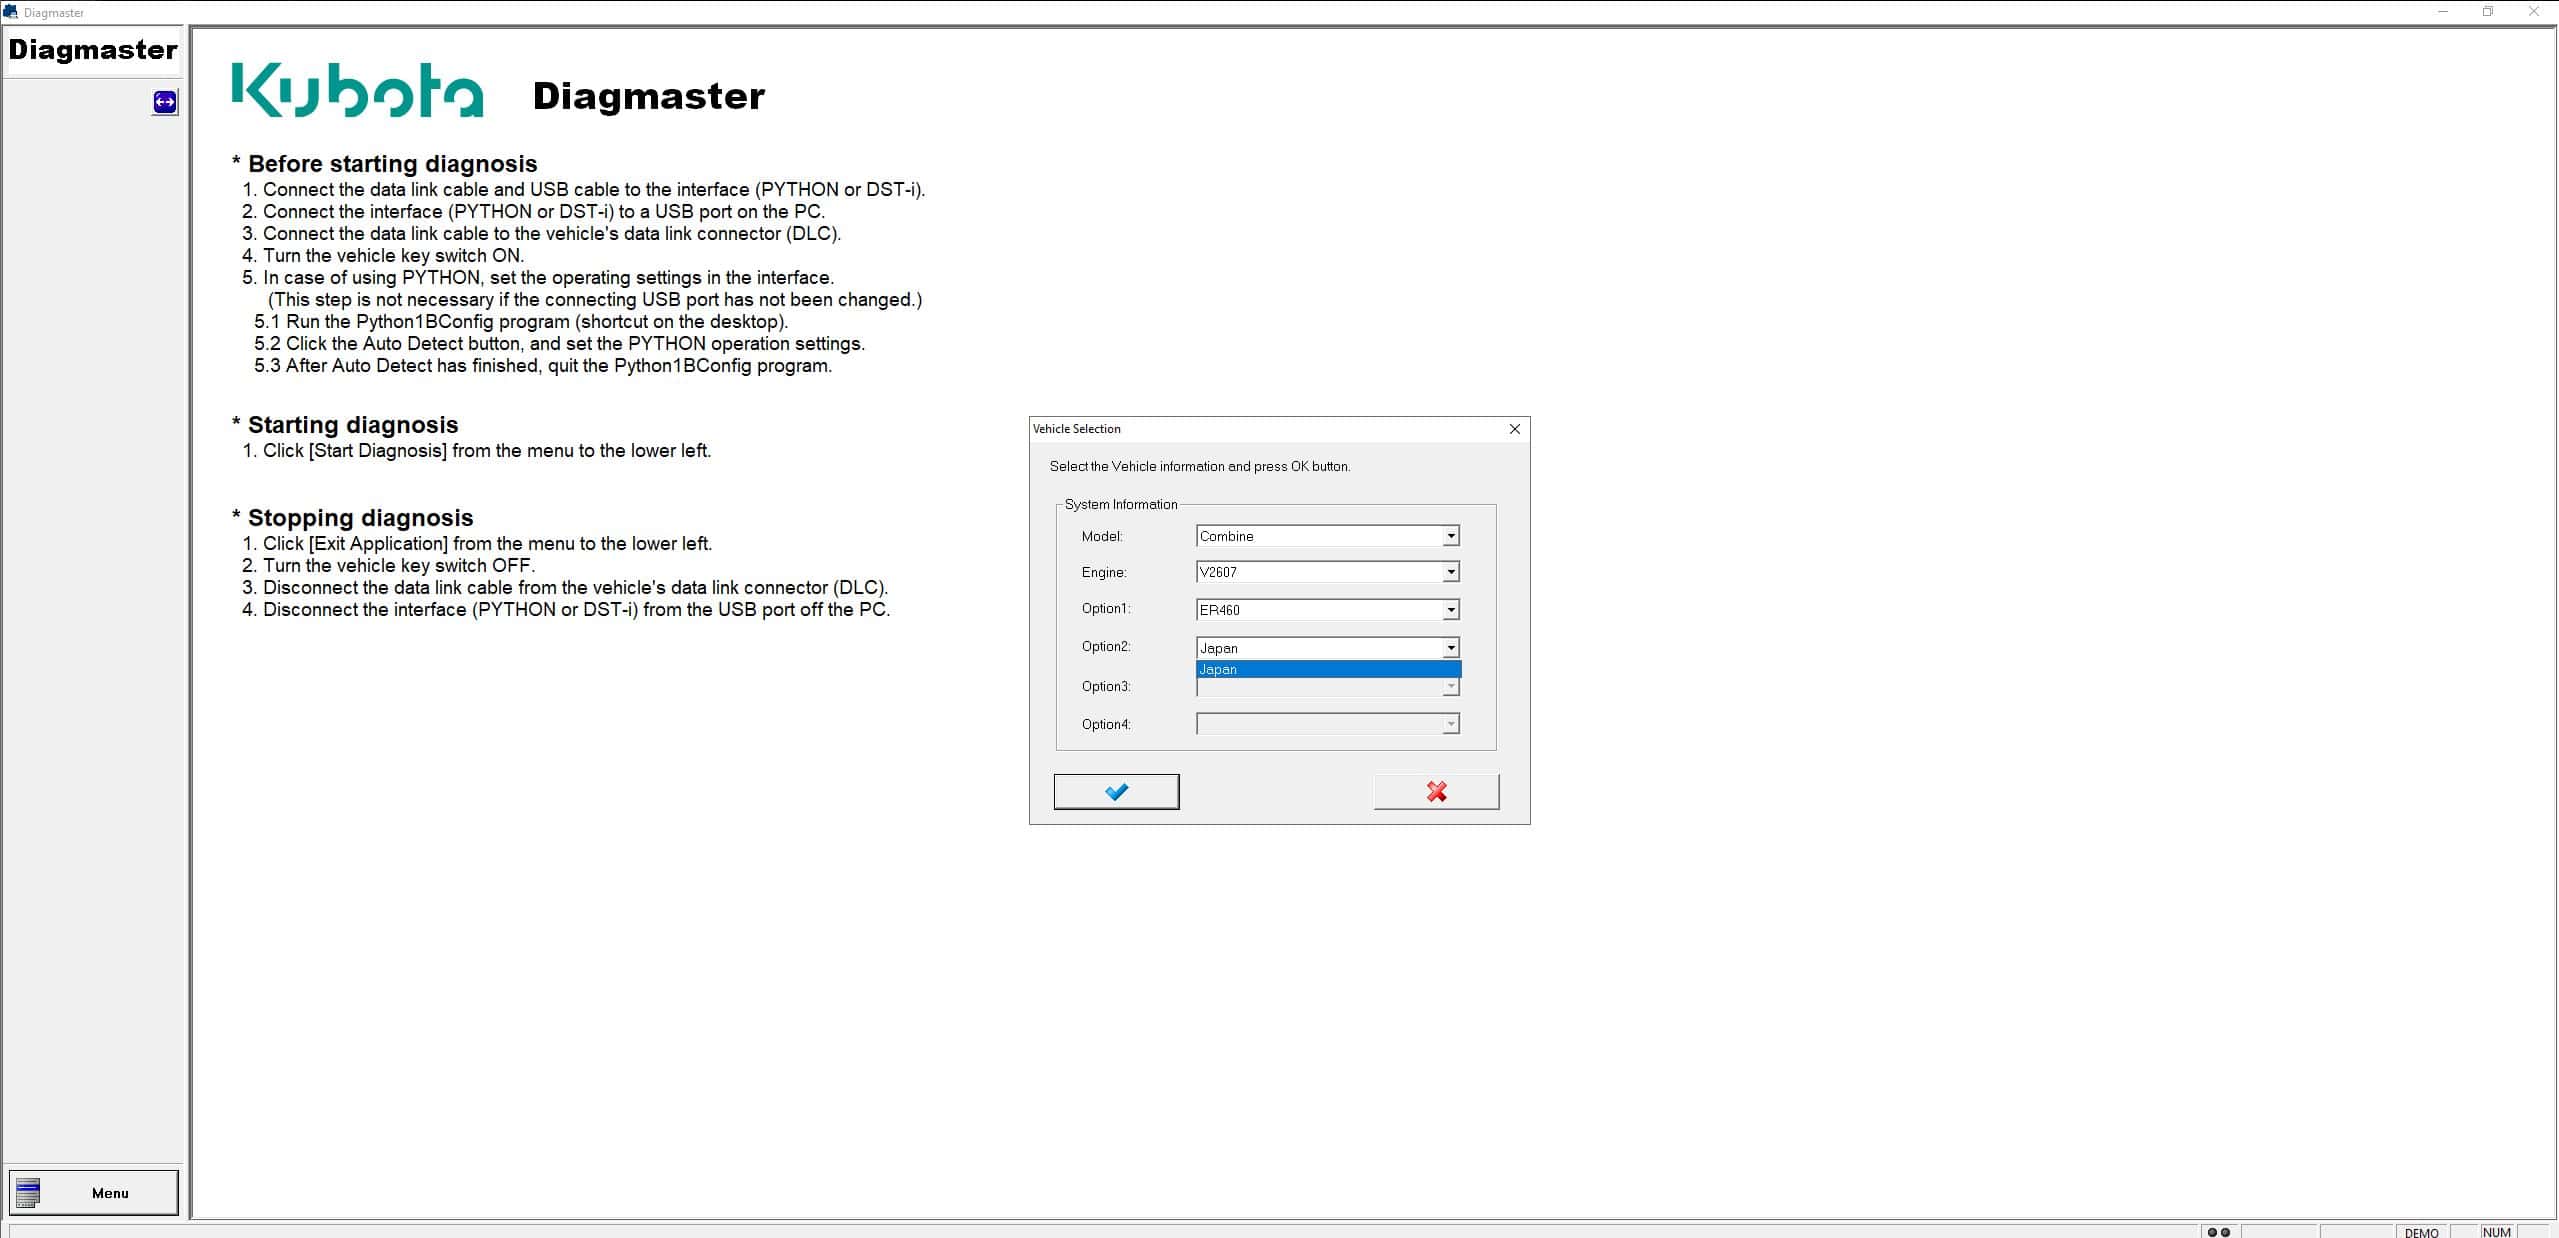Click the Option3 dropdown arrow
The image size is (2559, 1238).
(x=1450, y=687)
